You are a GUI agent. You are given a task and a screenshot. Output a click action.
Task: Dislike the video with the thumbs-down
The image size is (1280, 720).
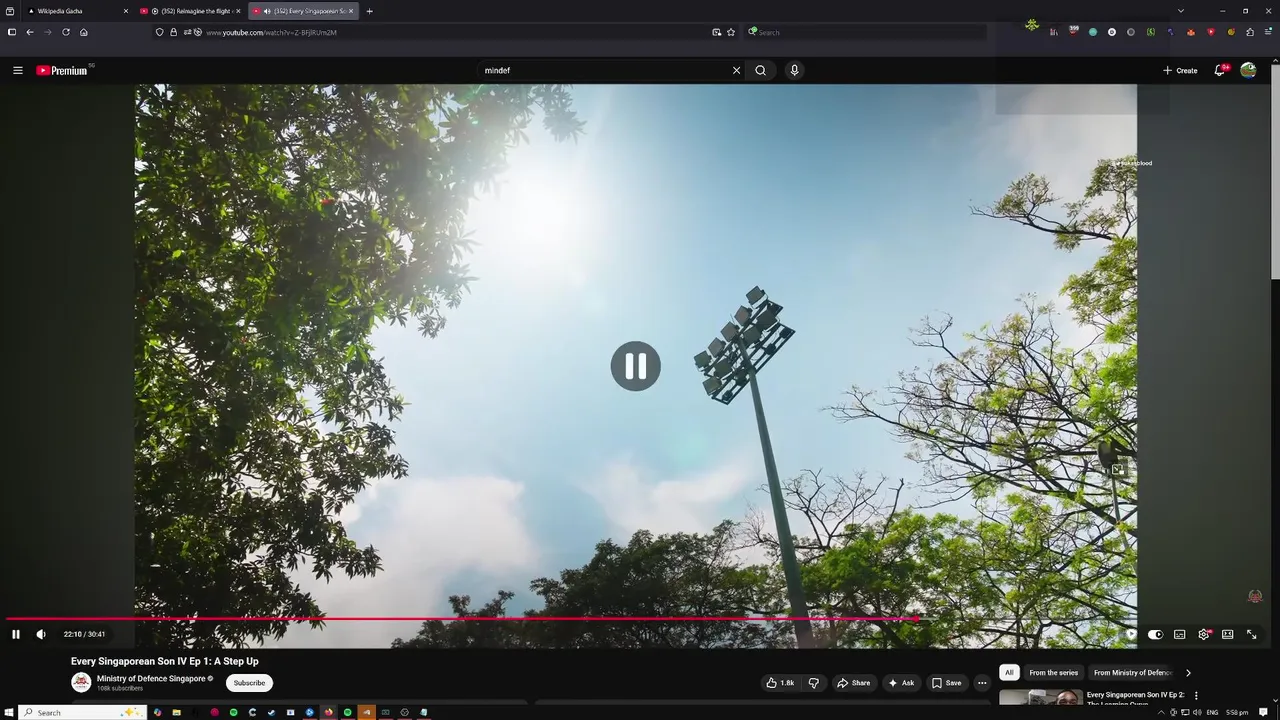click(x=813, y=683)
